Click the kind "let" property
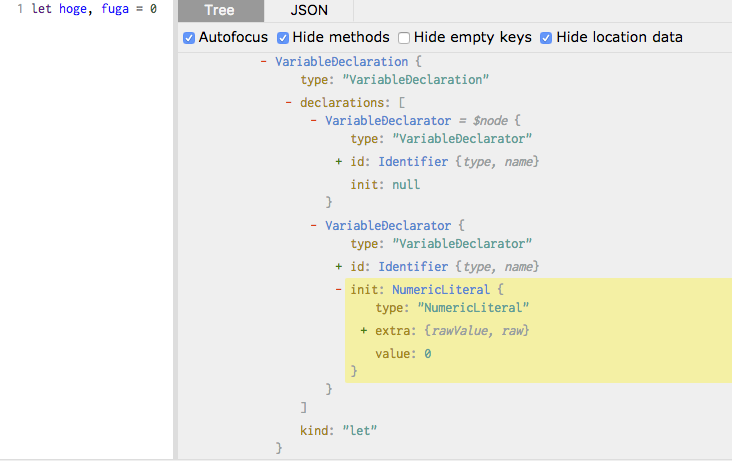Image resolution: width=732 pixels, height=461 pixels. click(x=338, y=430)
